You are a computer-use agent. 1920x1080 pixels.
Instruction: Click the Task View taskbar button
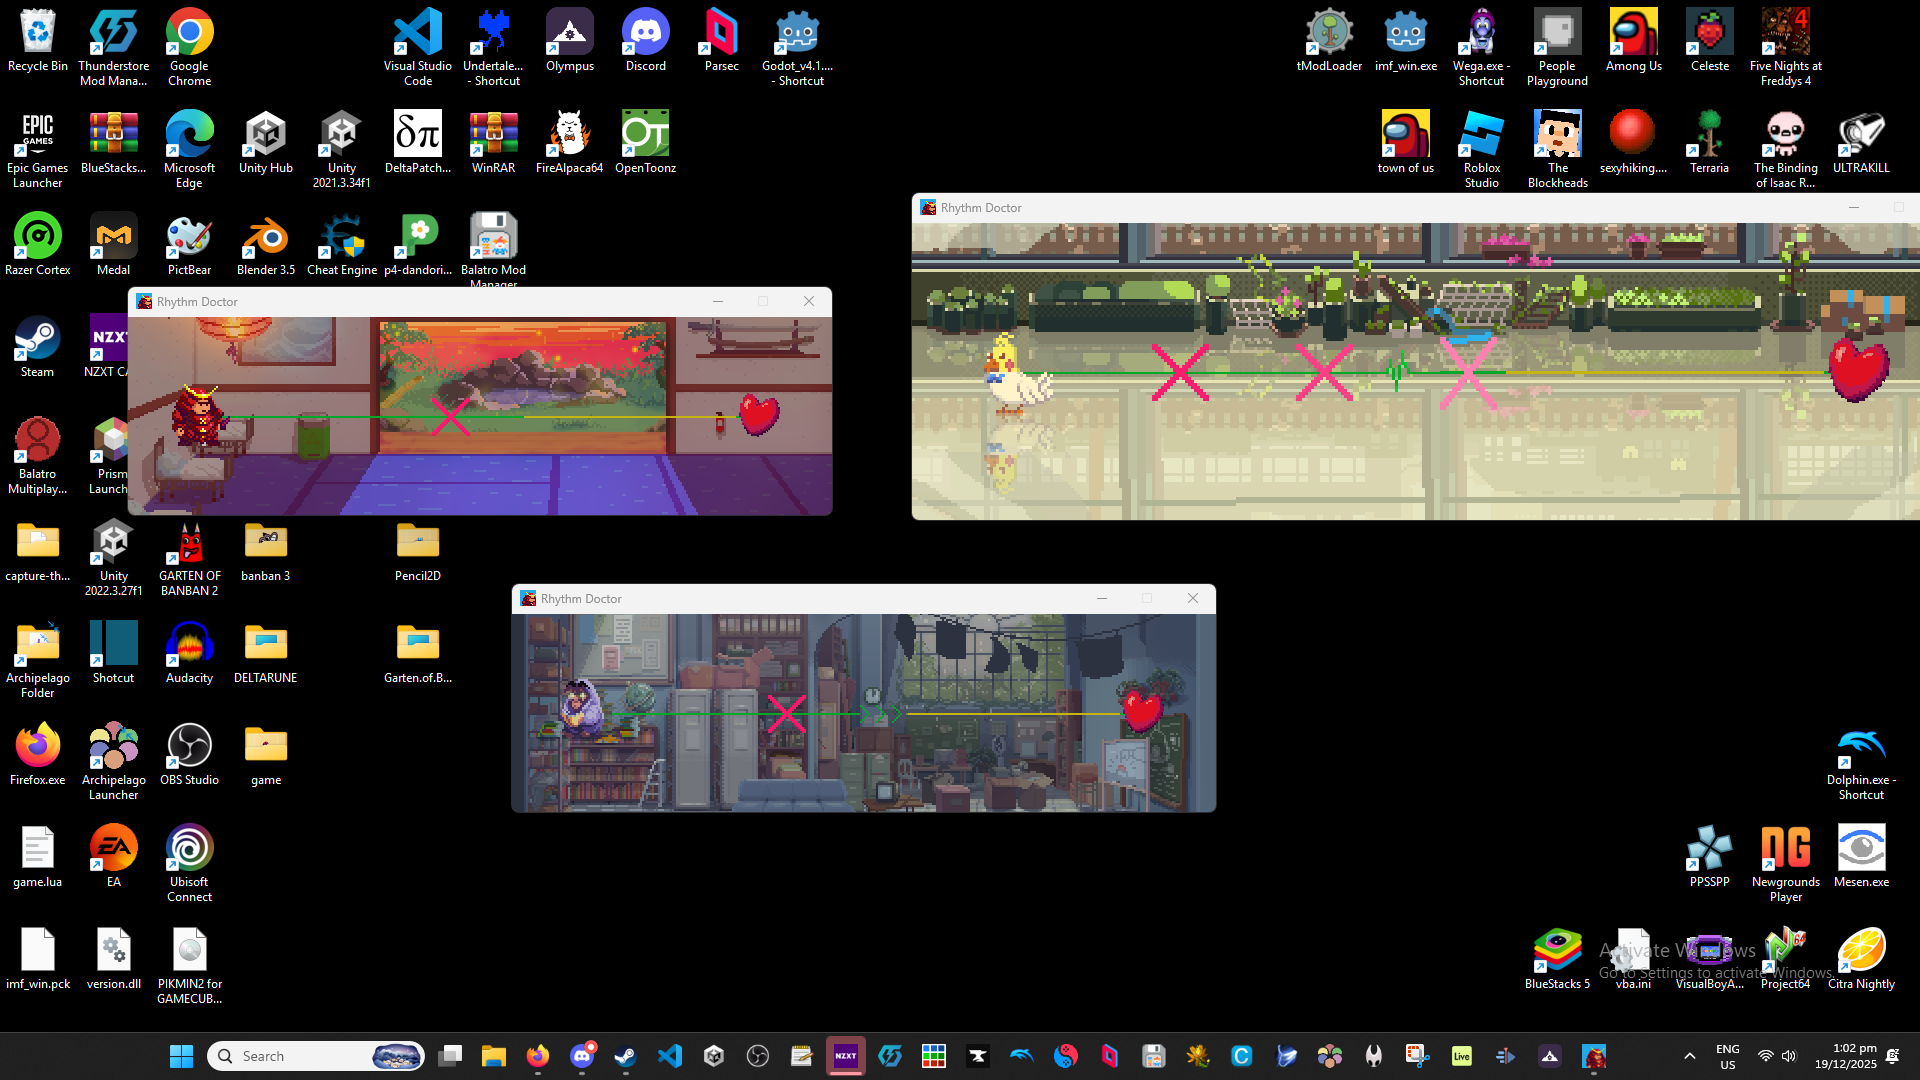(x=451, y=1056)
